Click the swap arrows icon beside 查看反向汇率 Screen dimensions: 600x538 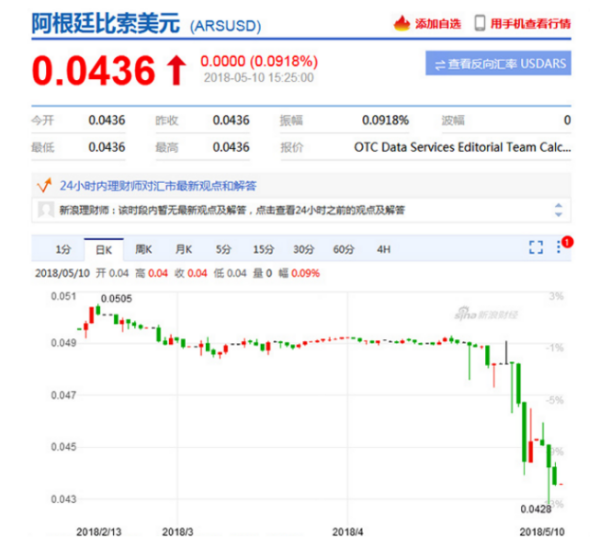click(x=438, y=65)
